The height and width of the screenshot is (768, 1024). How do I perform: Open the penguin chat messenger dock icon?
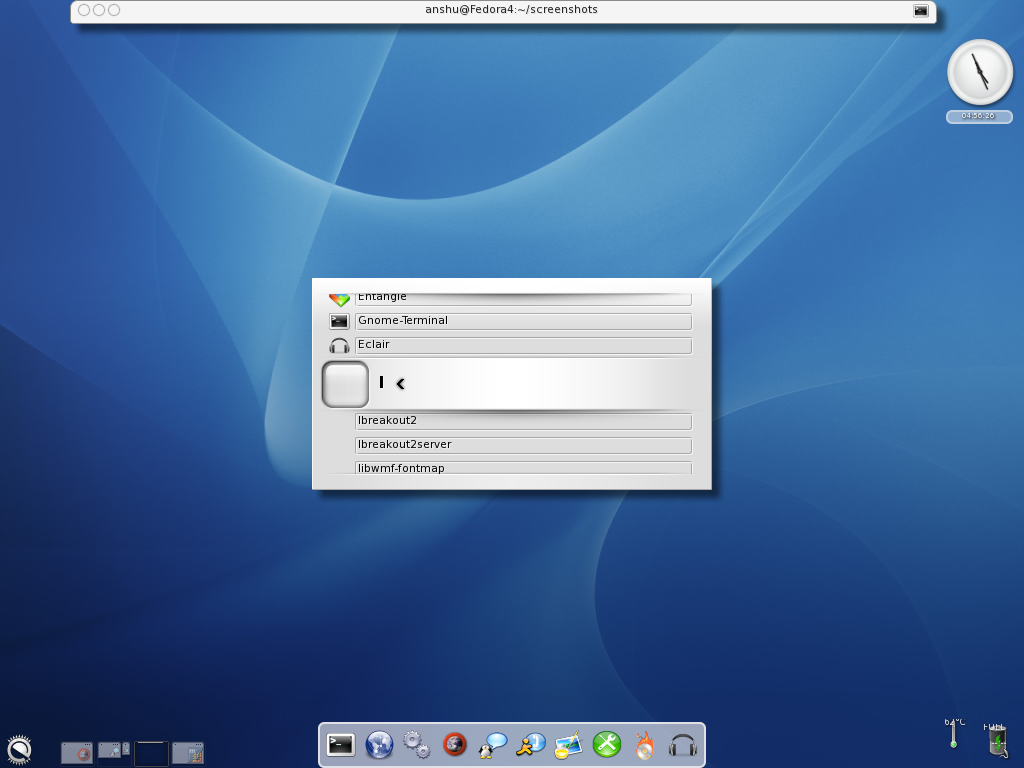[x=492, y=744]
